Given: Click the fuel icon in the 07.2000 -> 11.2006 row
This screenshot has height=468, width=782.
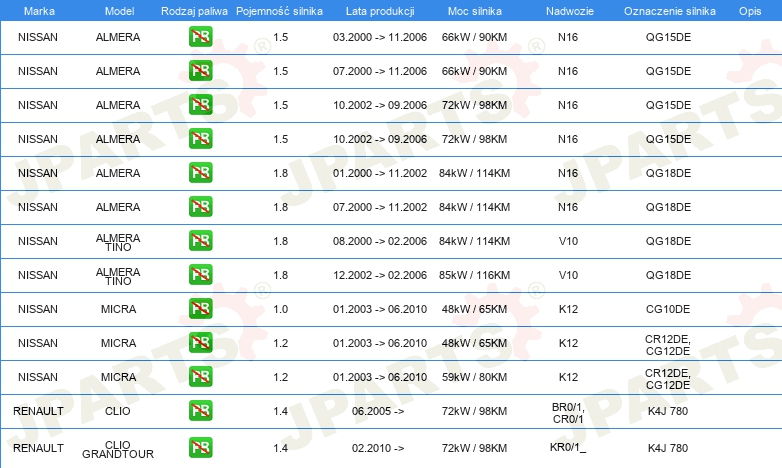Looking at the screenshot, I should tap(200, 71).
